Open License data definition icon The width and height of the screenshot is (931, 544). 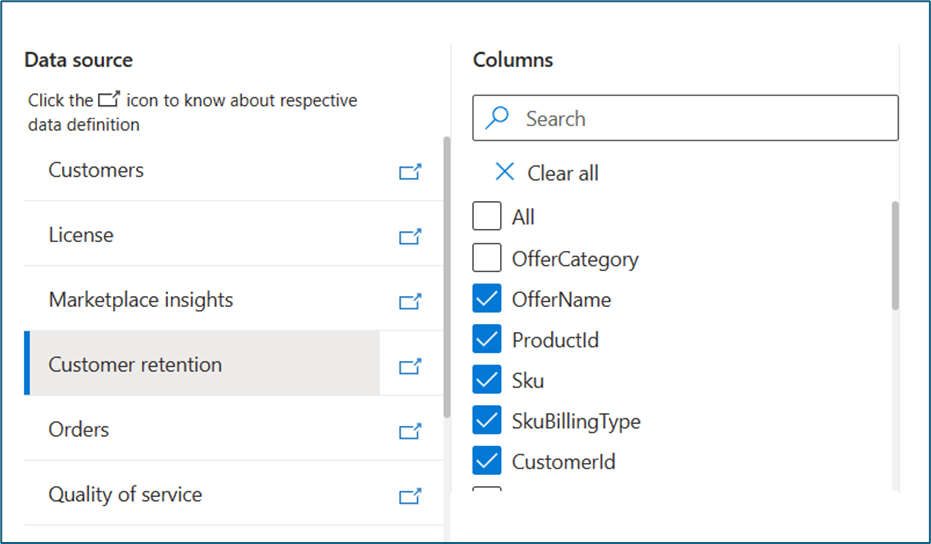(x=410, y=237)
